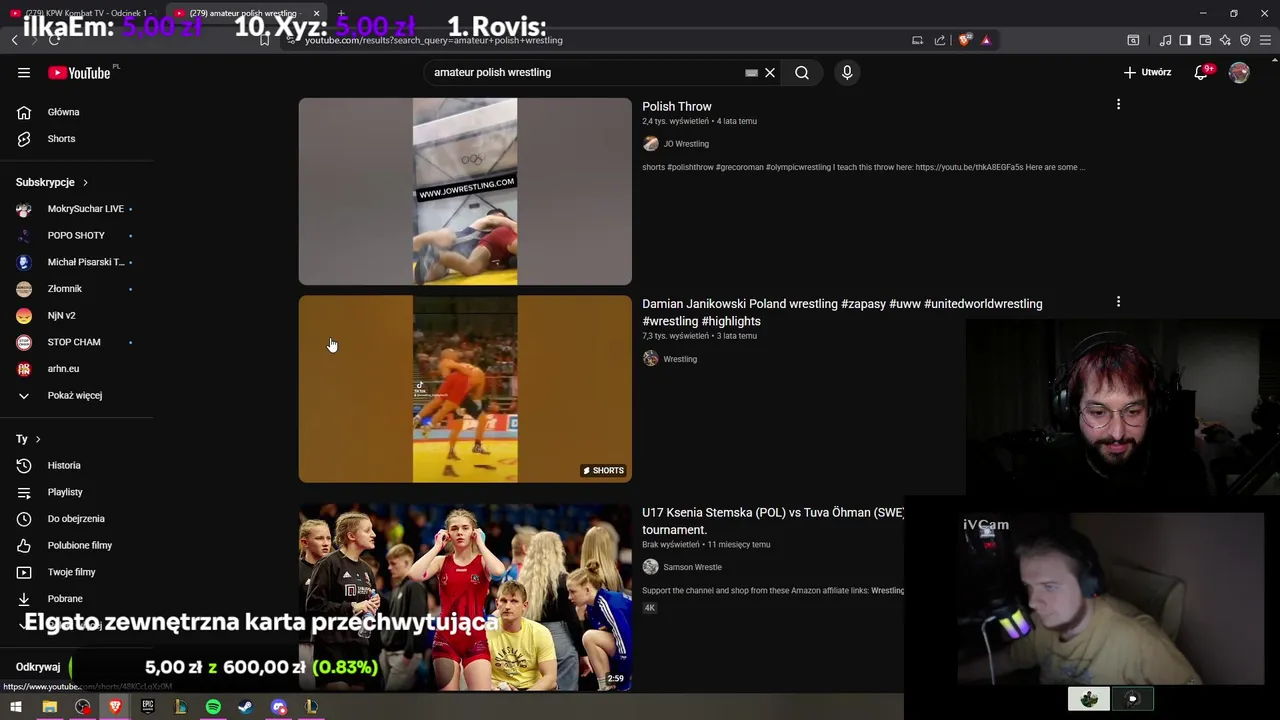Open File Explorer from taskbar

[49, 707]
